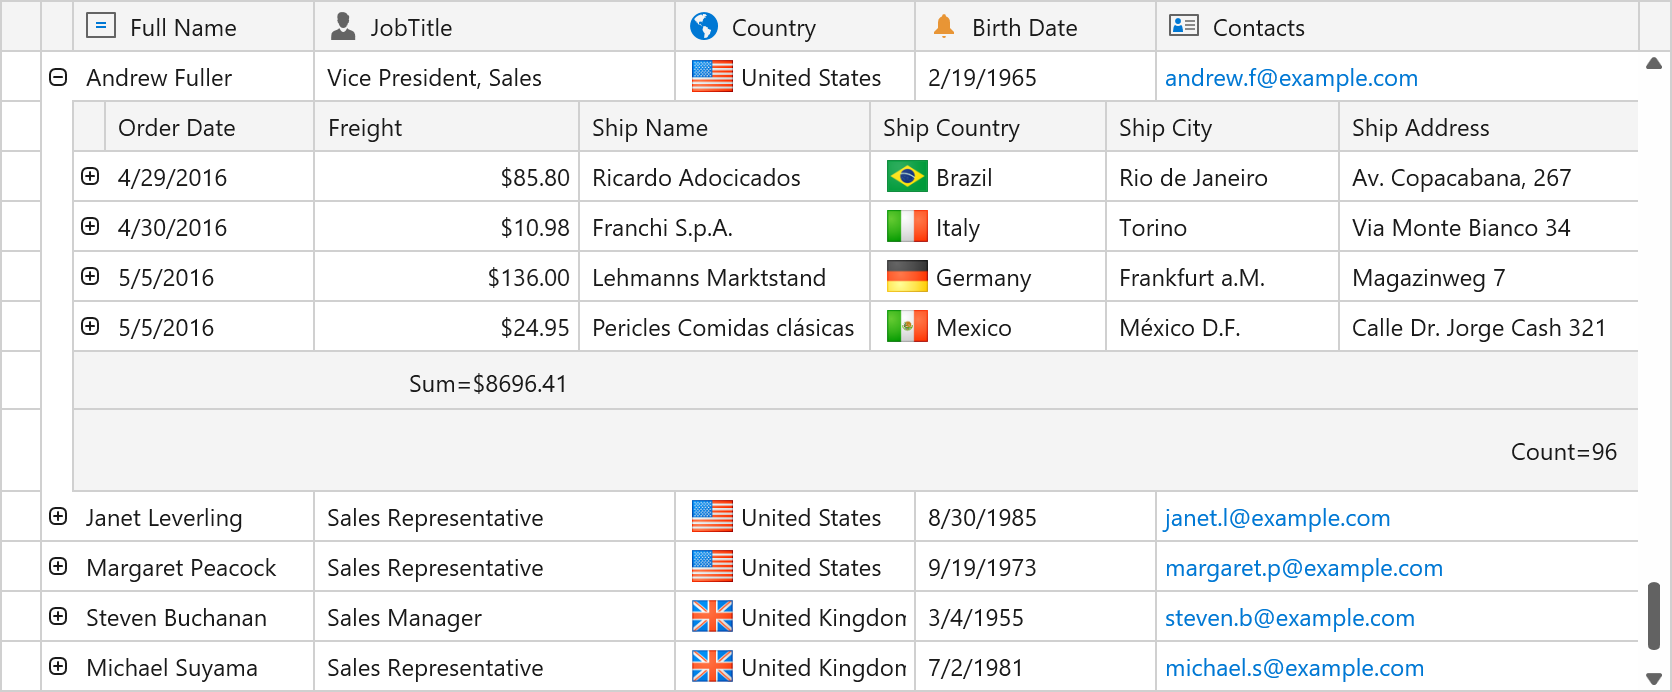Click the person icon in JobTitle header
The image size is (1672, 692).
pos(343,26)
